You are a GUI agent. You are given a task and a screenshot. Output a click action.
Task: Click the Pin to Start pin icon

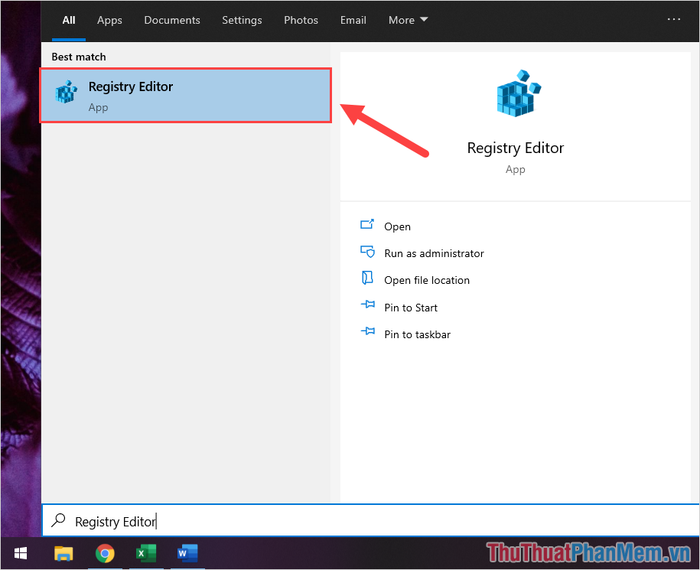tap(368, 304)
